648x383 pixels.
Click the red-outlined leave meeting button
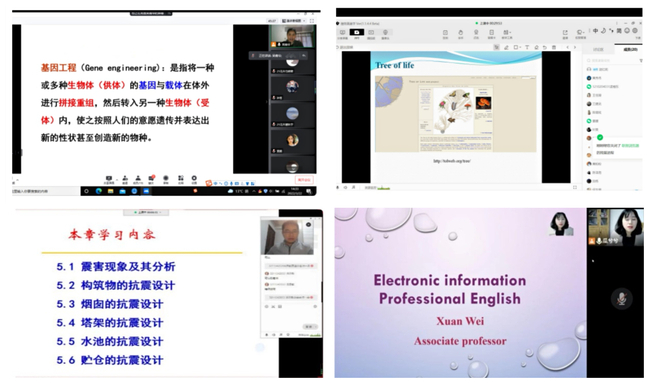(x=304, y=180)
